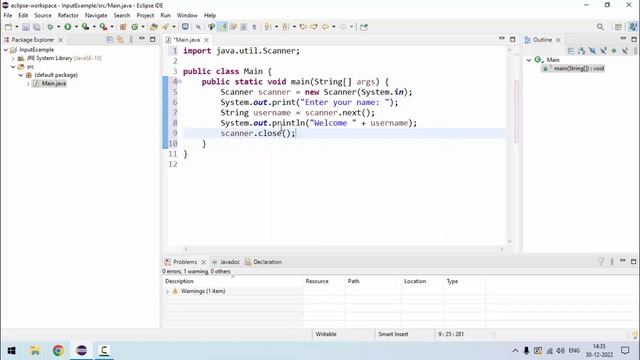This screenshot has height=360, width=640.
Task: Switch to the Javadoc tab
Action: point(226,262)
